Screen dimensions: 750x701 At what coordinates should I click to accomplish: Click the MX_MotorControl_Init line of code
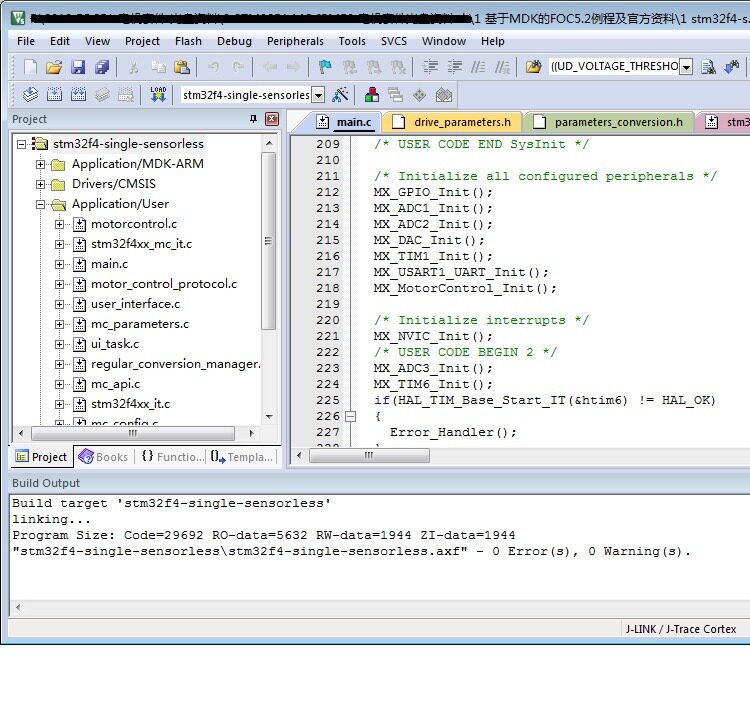tap(464, 288)
